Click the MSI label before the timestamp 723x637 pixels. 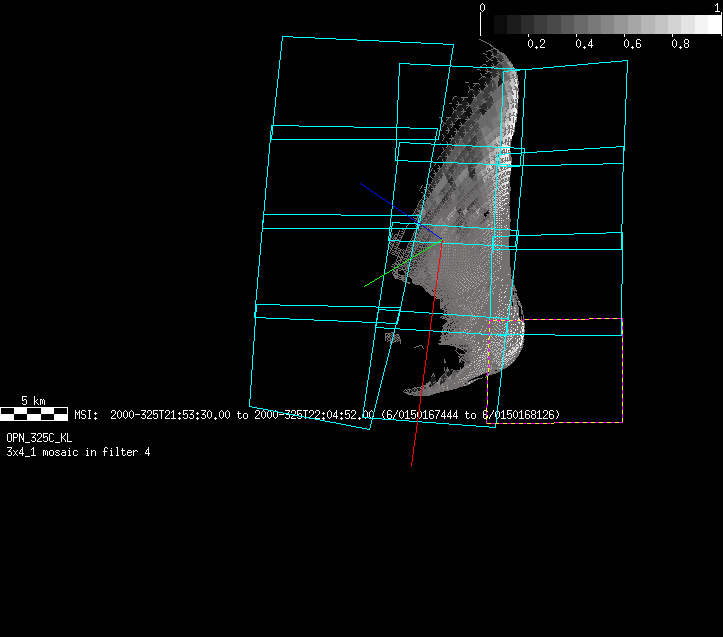(86, 414)
